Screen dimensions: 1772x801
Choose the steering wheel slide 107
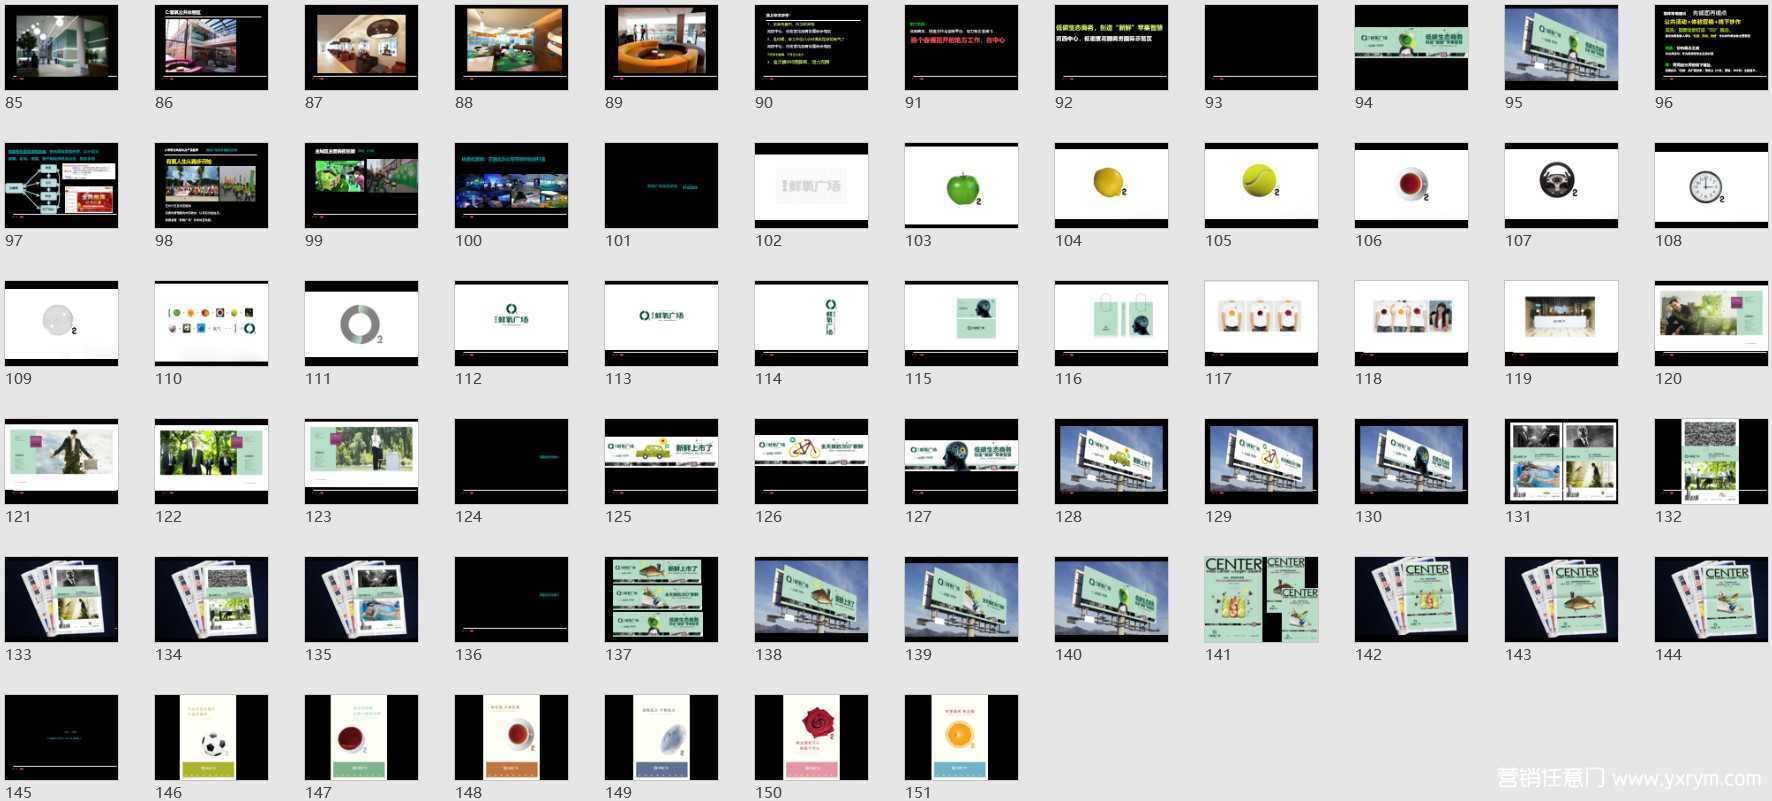(1561, 186)
